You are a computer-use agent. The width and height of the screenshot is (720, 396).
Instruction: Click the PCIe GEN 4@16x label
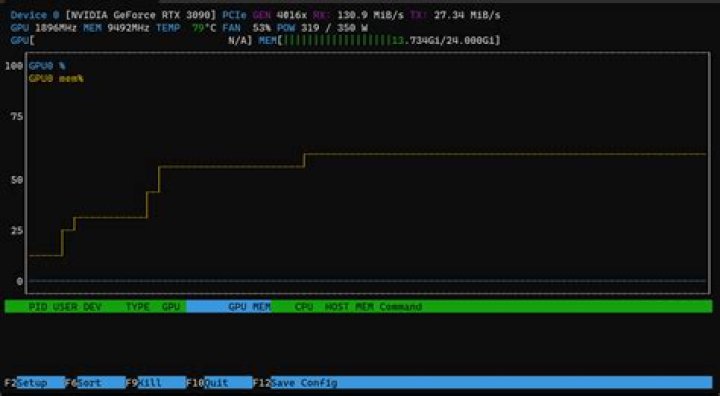pos(264,15)
